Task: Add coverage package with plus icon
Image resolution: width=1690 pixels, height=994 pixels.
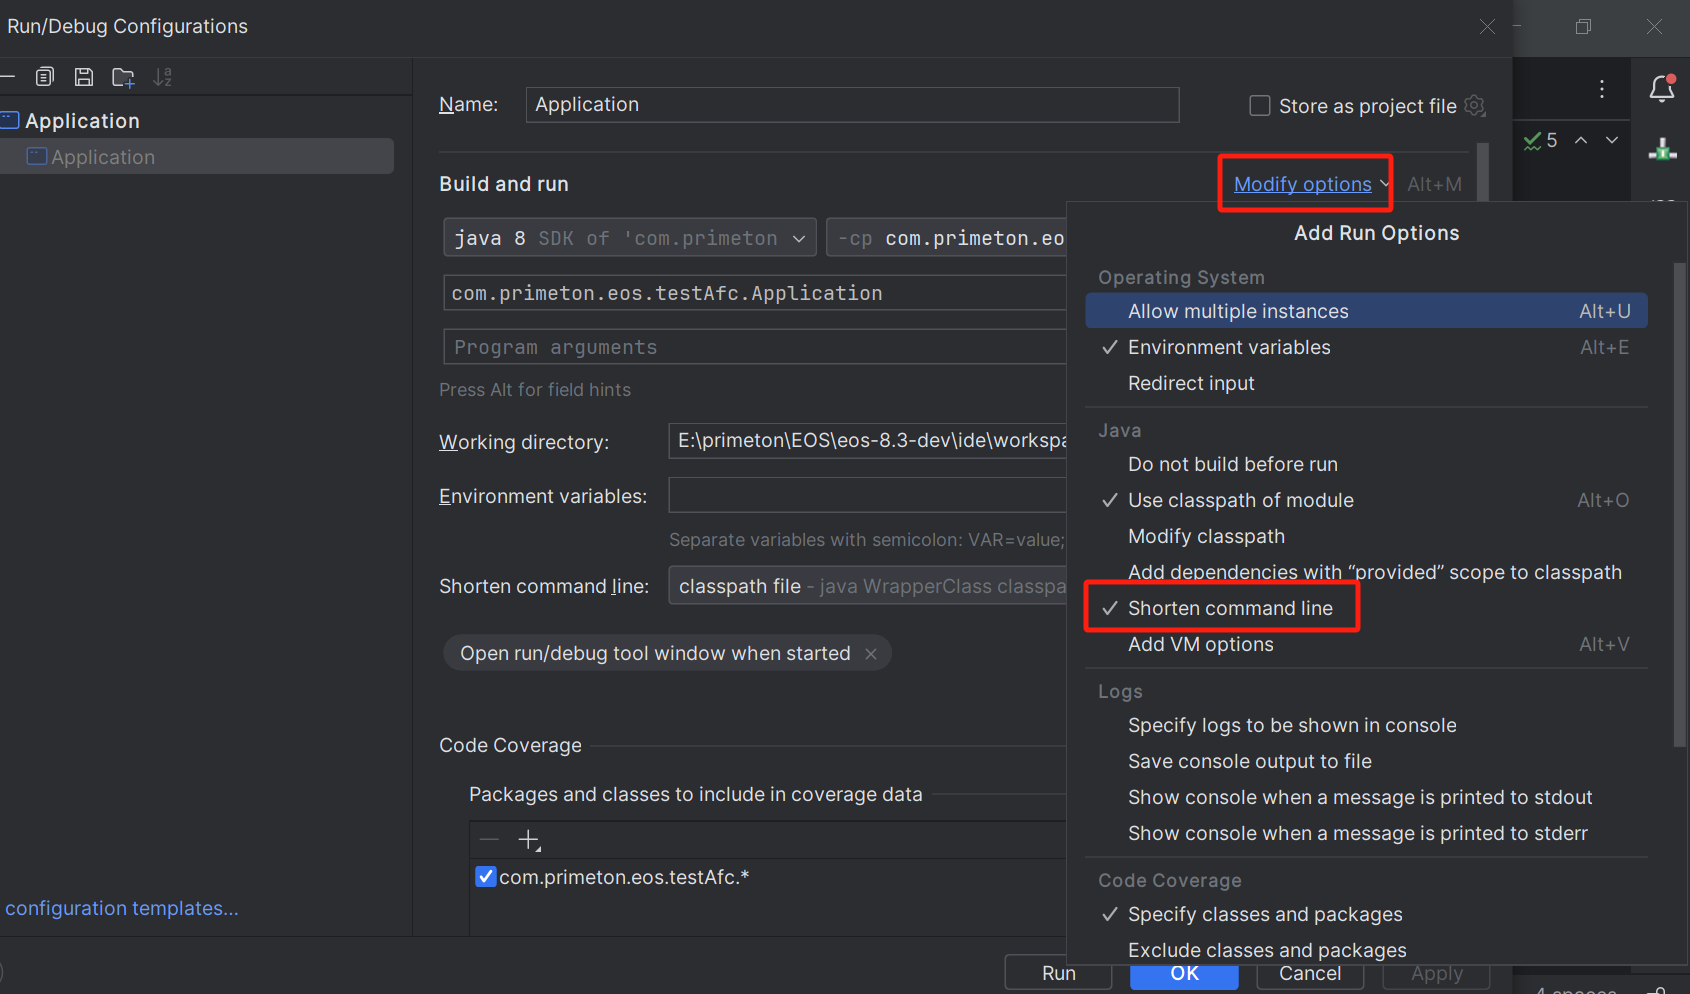Action: point(529,840)
